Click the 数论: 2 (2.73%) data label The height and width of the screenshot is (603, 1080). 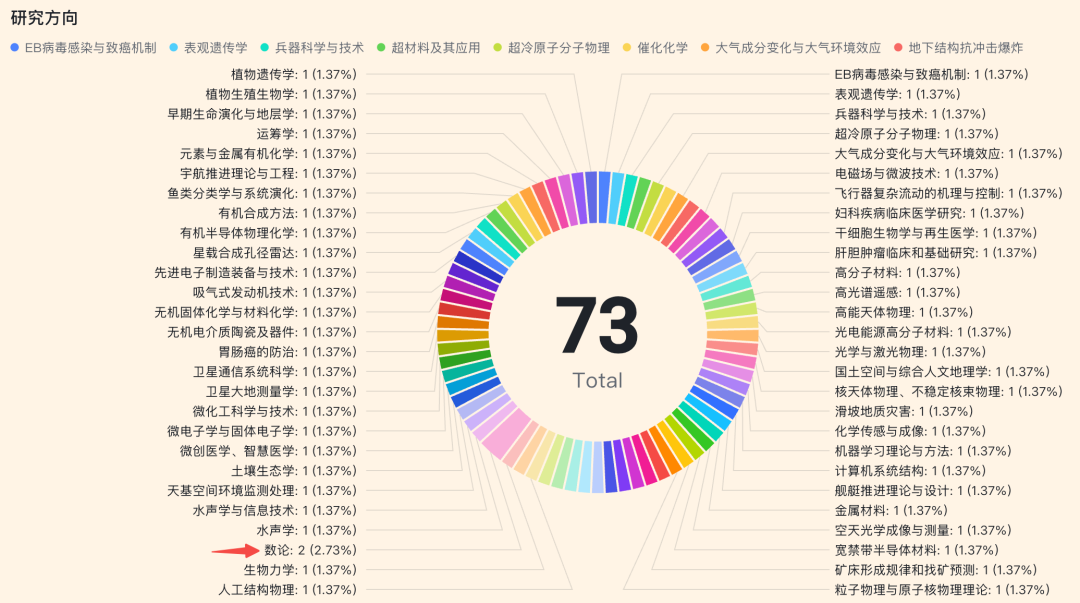[x=310, y=550]
